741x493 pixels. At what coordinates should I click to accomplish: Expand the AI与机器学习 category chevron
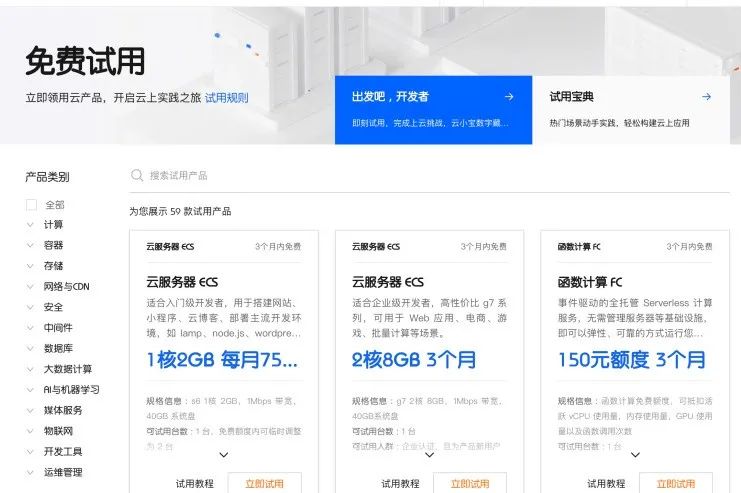click(x=30, y=389)
